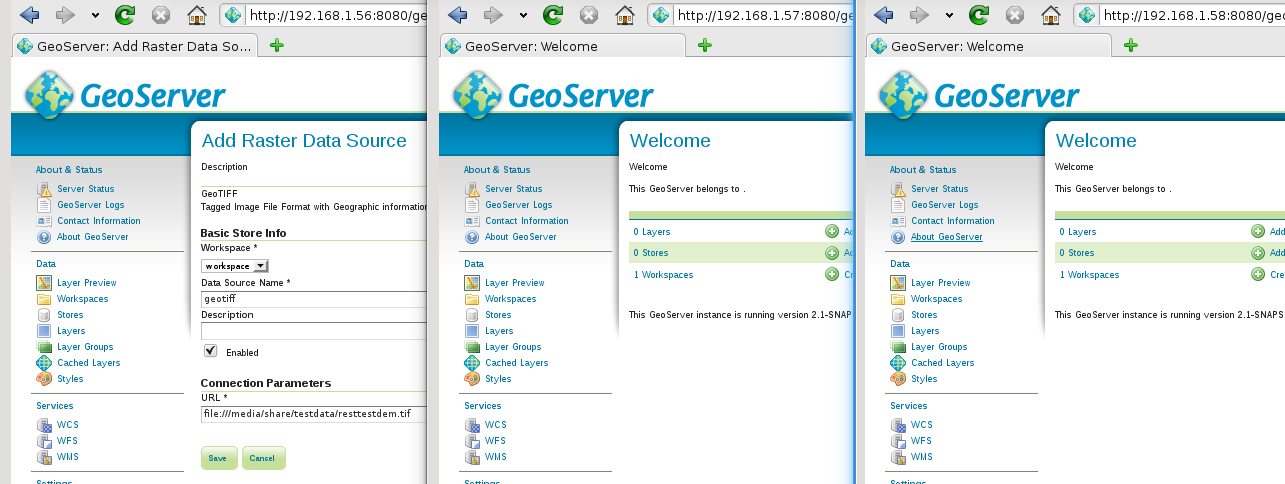This screenshot has height=484, width=1285.
Task: Select 'GeoServer: Welcome' tab in right window
Action: coord(989,46)
